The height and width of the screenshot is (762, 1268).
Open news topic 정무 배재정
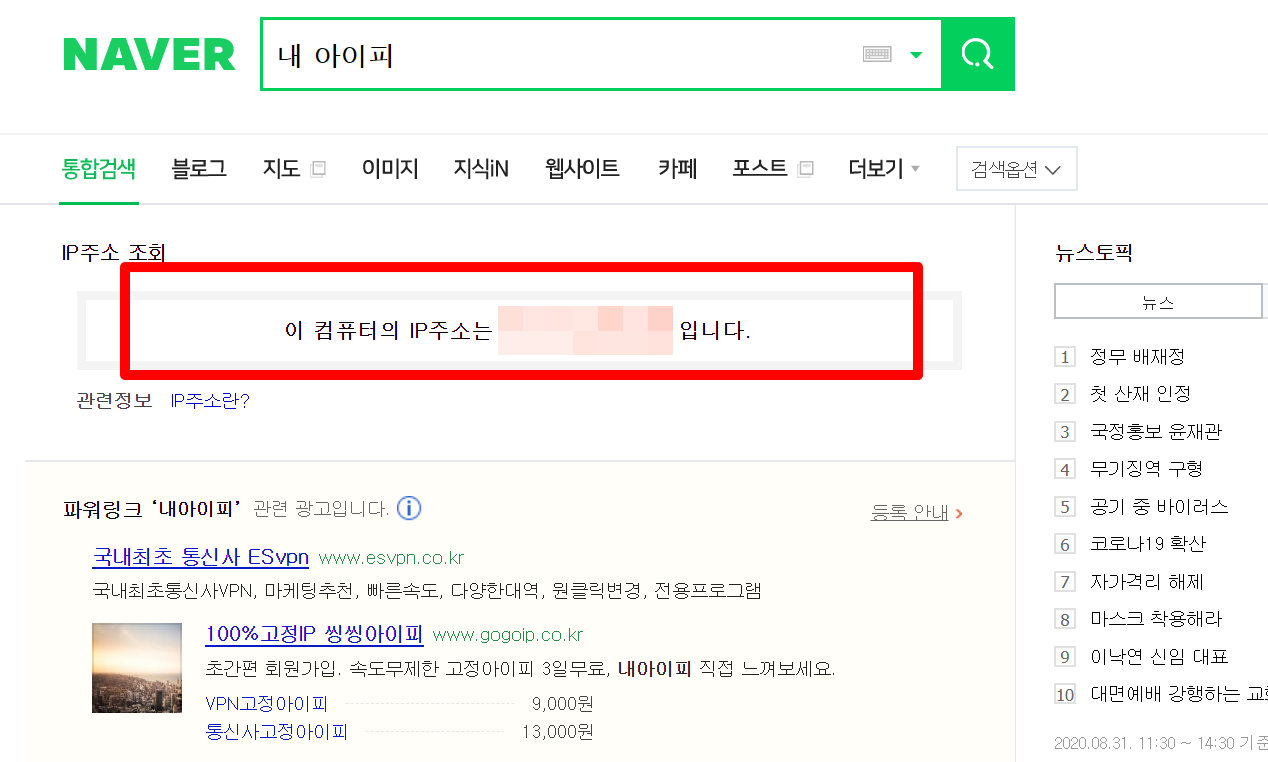(x=1137, y=357)
